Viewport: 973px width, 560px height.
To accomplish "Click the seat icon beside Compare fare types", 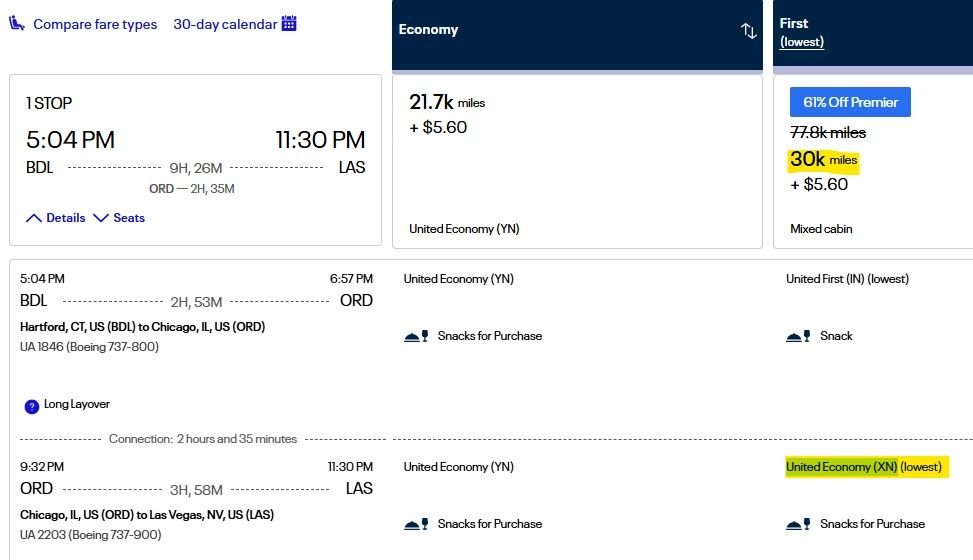I will tap(17, 24).
